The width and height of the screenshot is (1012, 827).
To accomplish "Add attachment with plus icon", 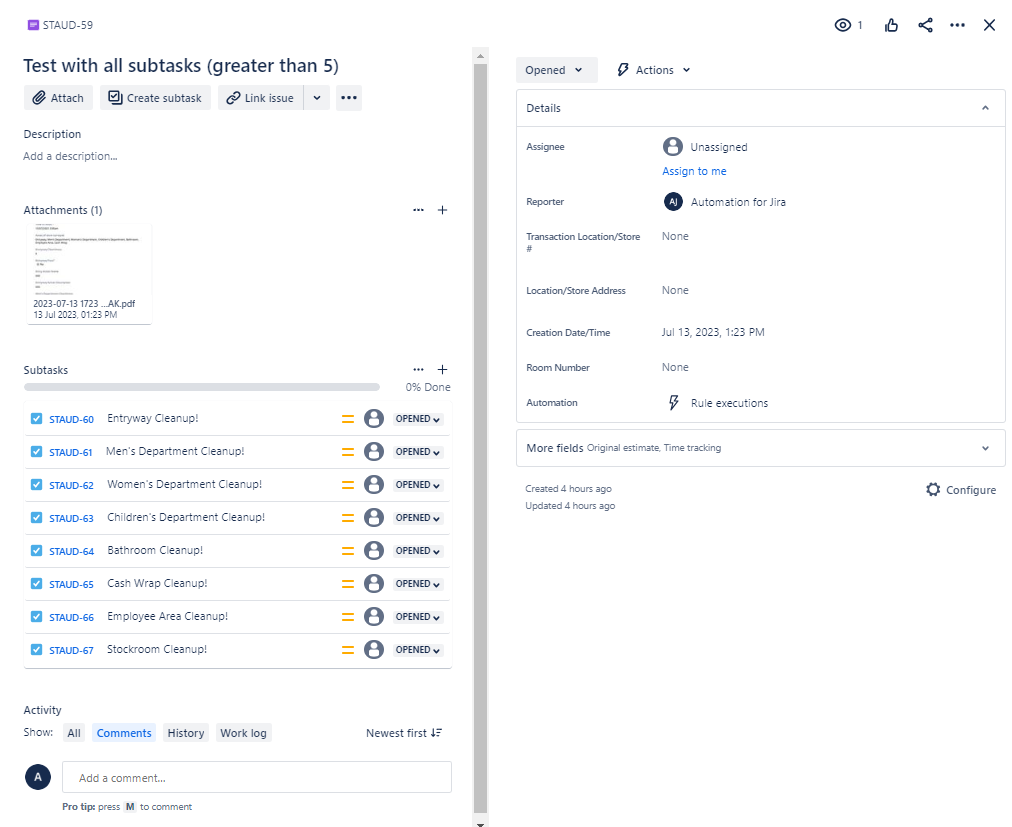I will pos(442,210).
